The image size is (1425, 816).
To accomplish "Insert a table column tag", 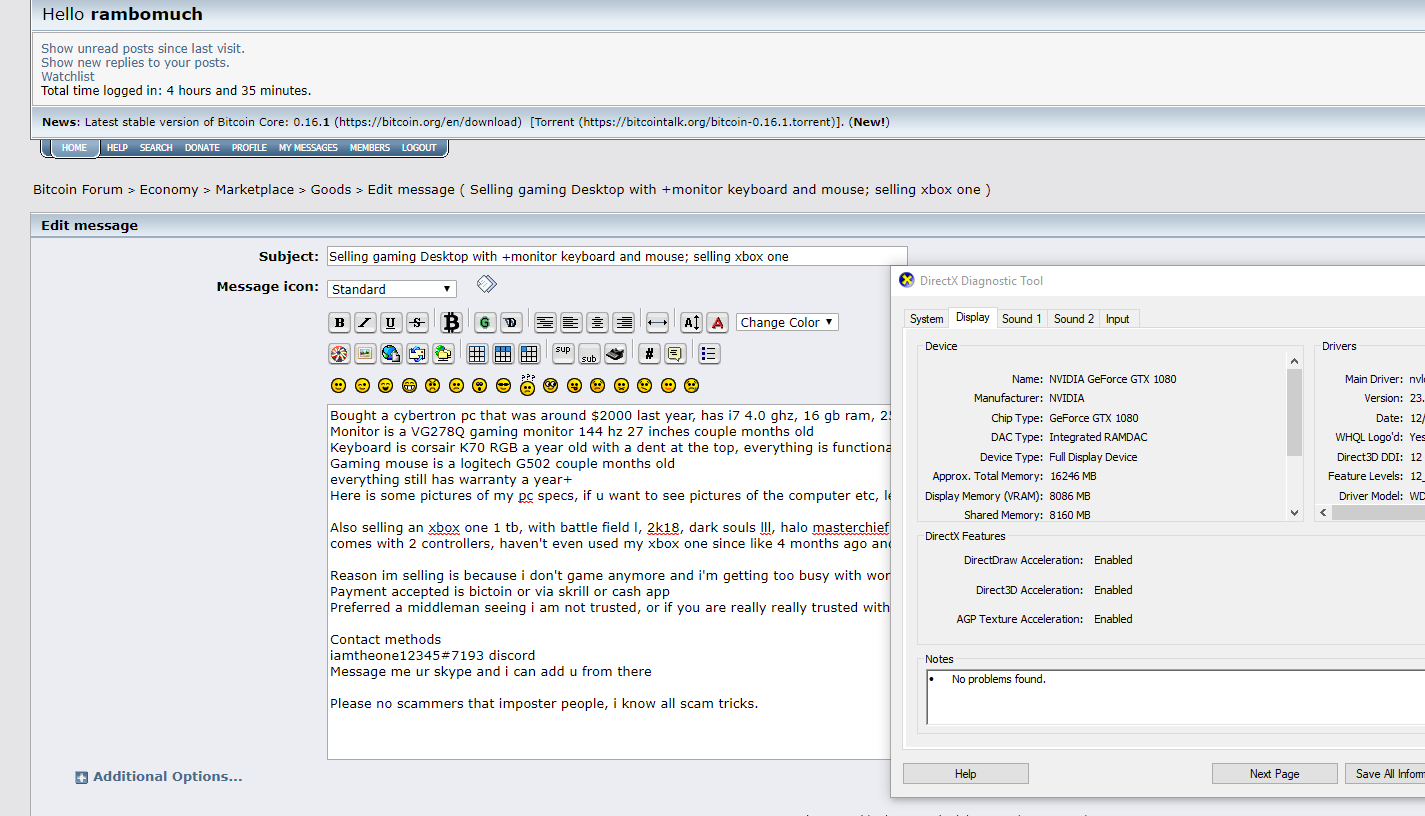I will point(529,353).
